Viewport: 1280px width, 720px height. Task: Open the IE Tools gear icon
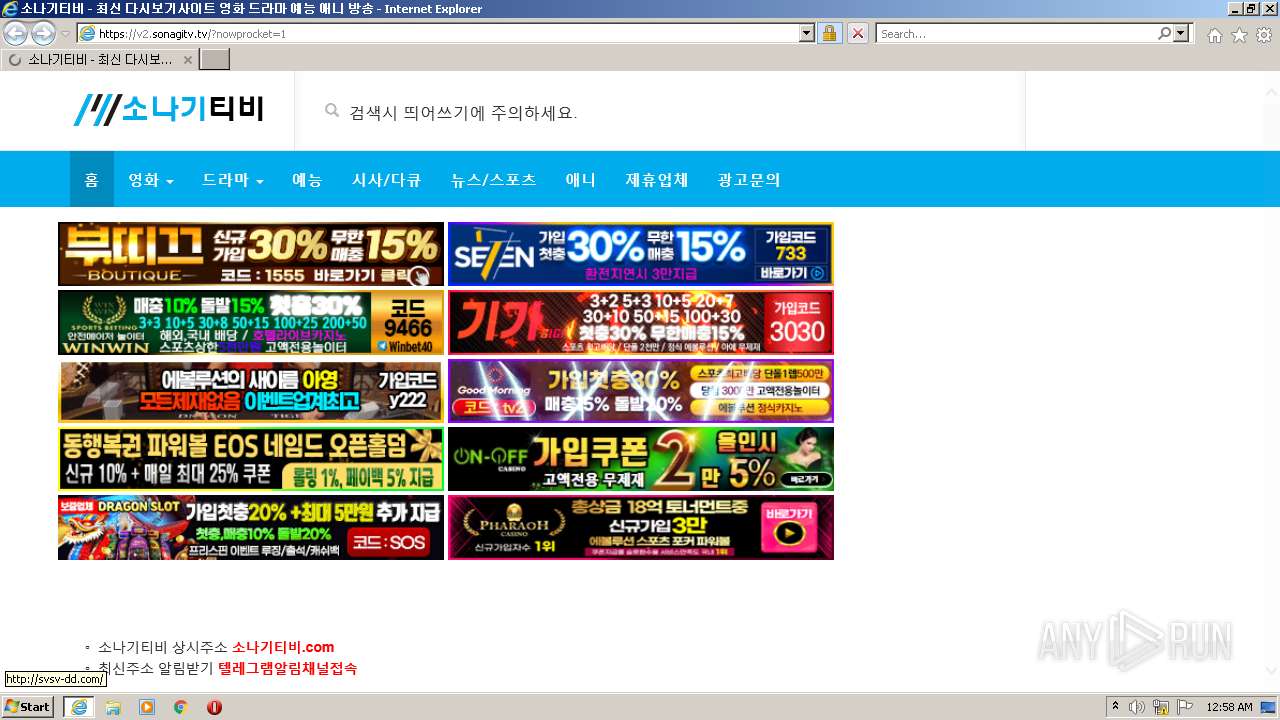coord(1264,35)
